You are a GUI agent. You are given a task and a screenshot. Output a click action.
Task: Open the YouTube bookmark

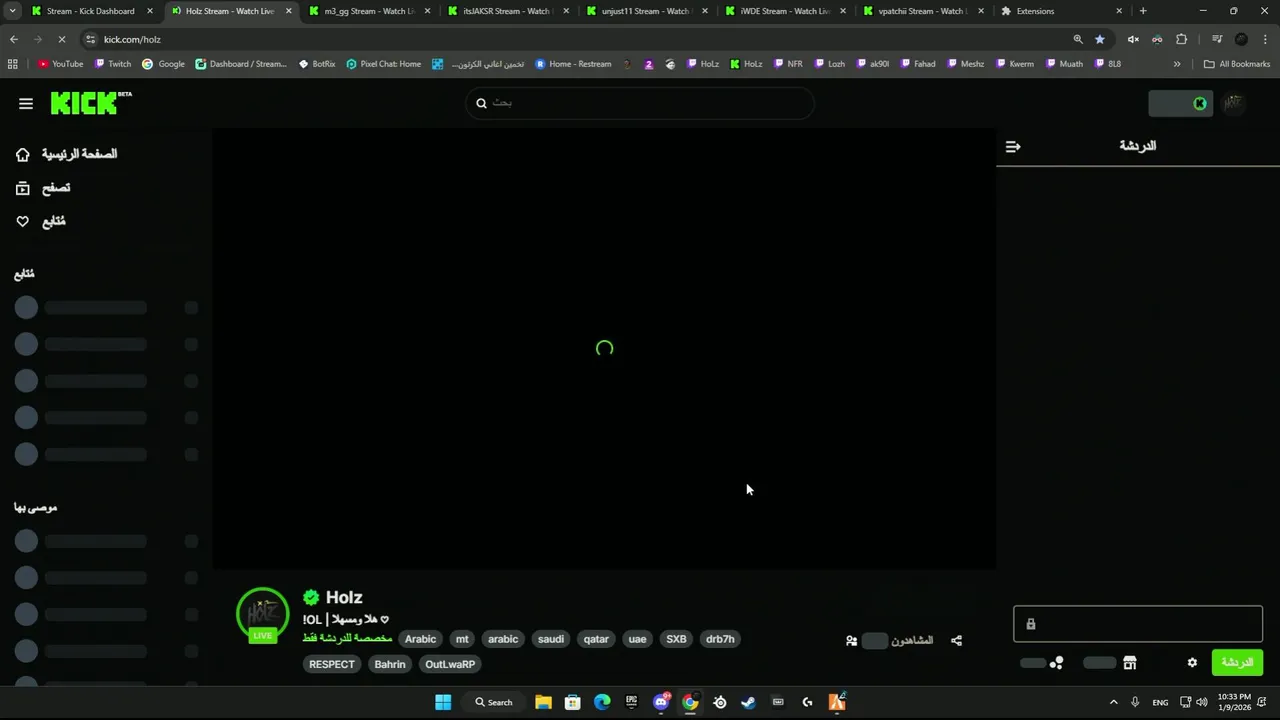(60, 64)
